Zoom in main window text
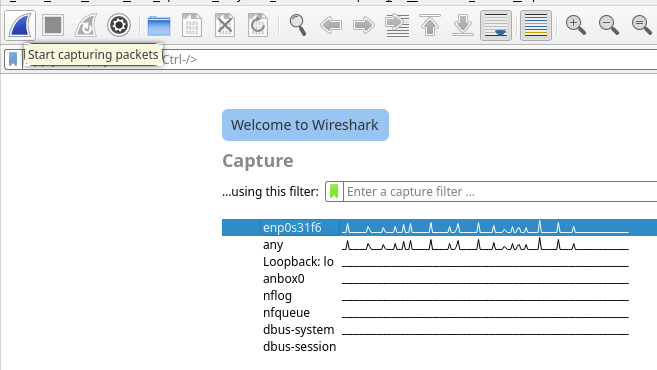Image resolution: width=657 pixels, height=370 pixels. pos(576,25)
